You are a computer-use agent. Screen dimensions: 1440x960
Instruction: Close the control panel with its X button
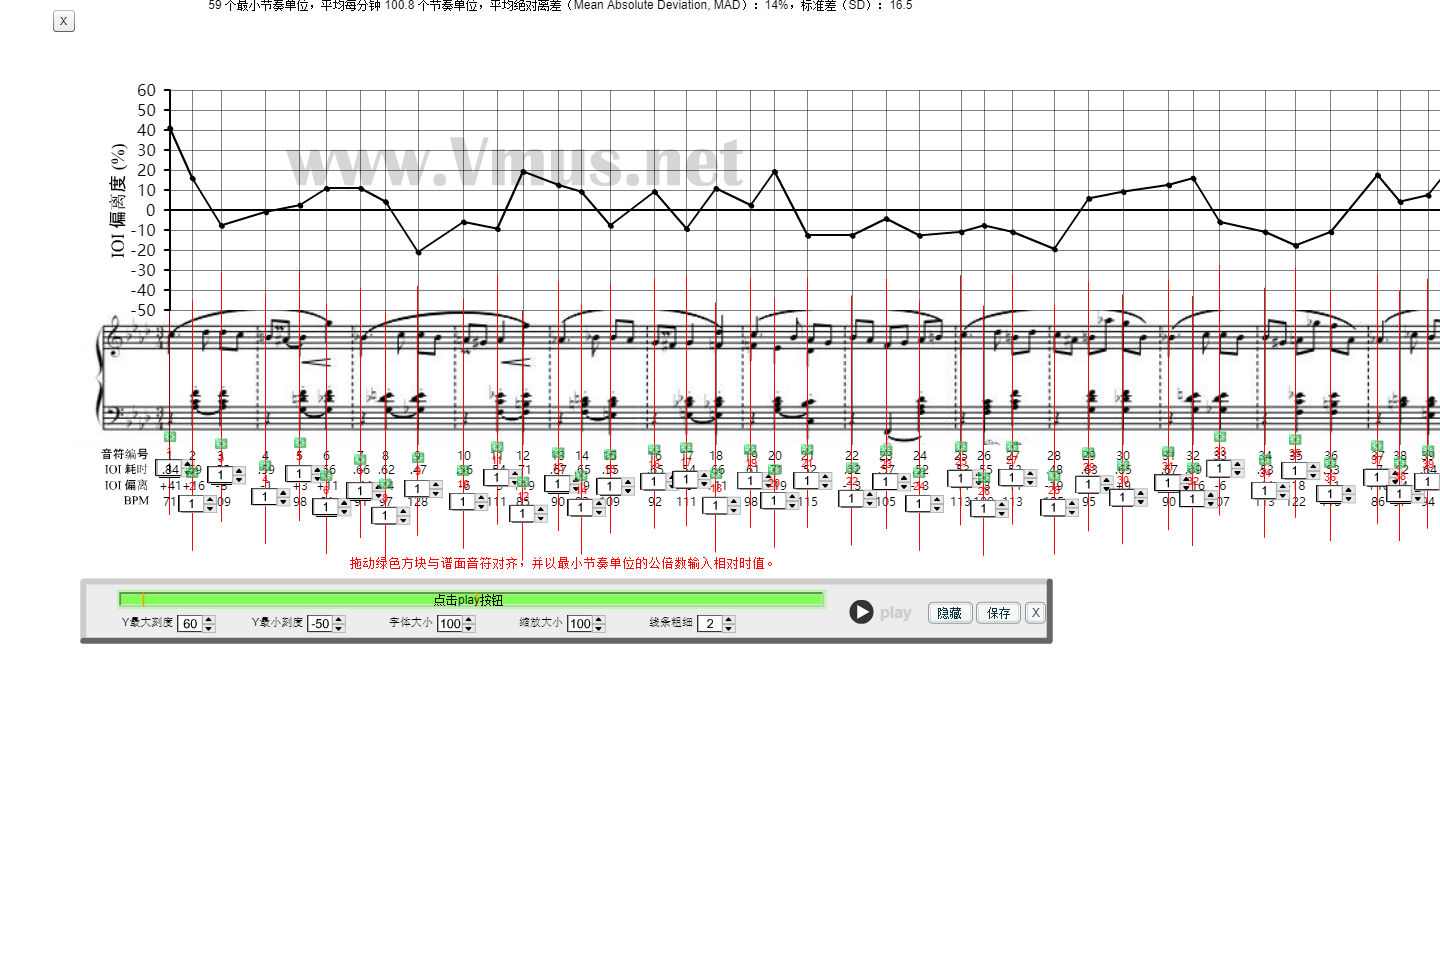click(1035, 613)
